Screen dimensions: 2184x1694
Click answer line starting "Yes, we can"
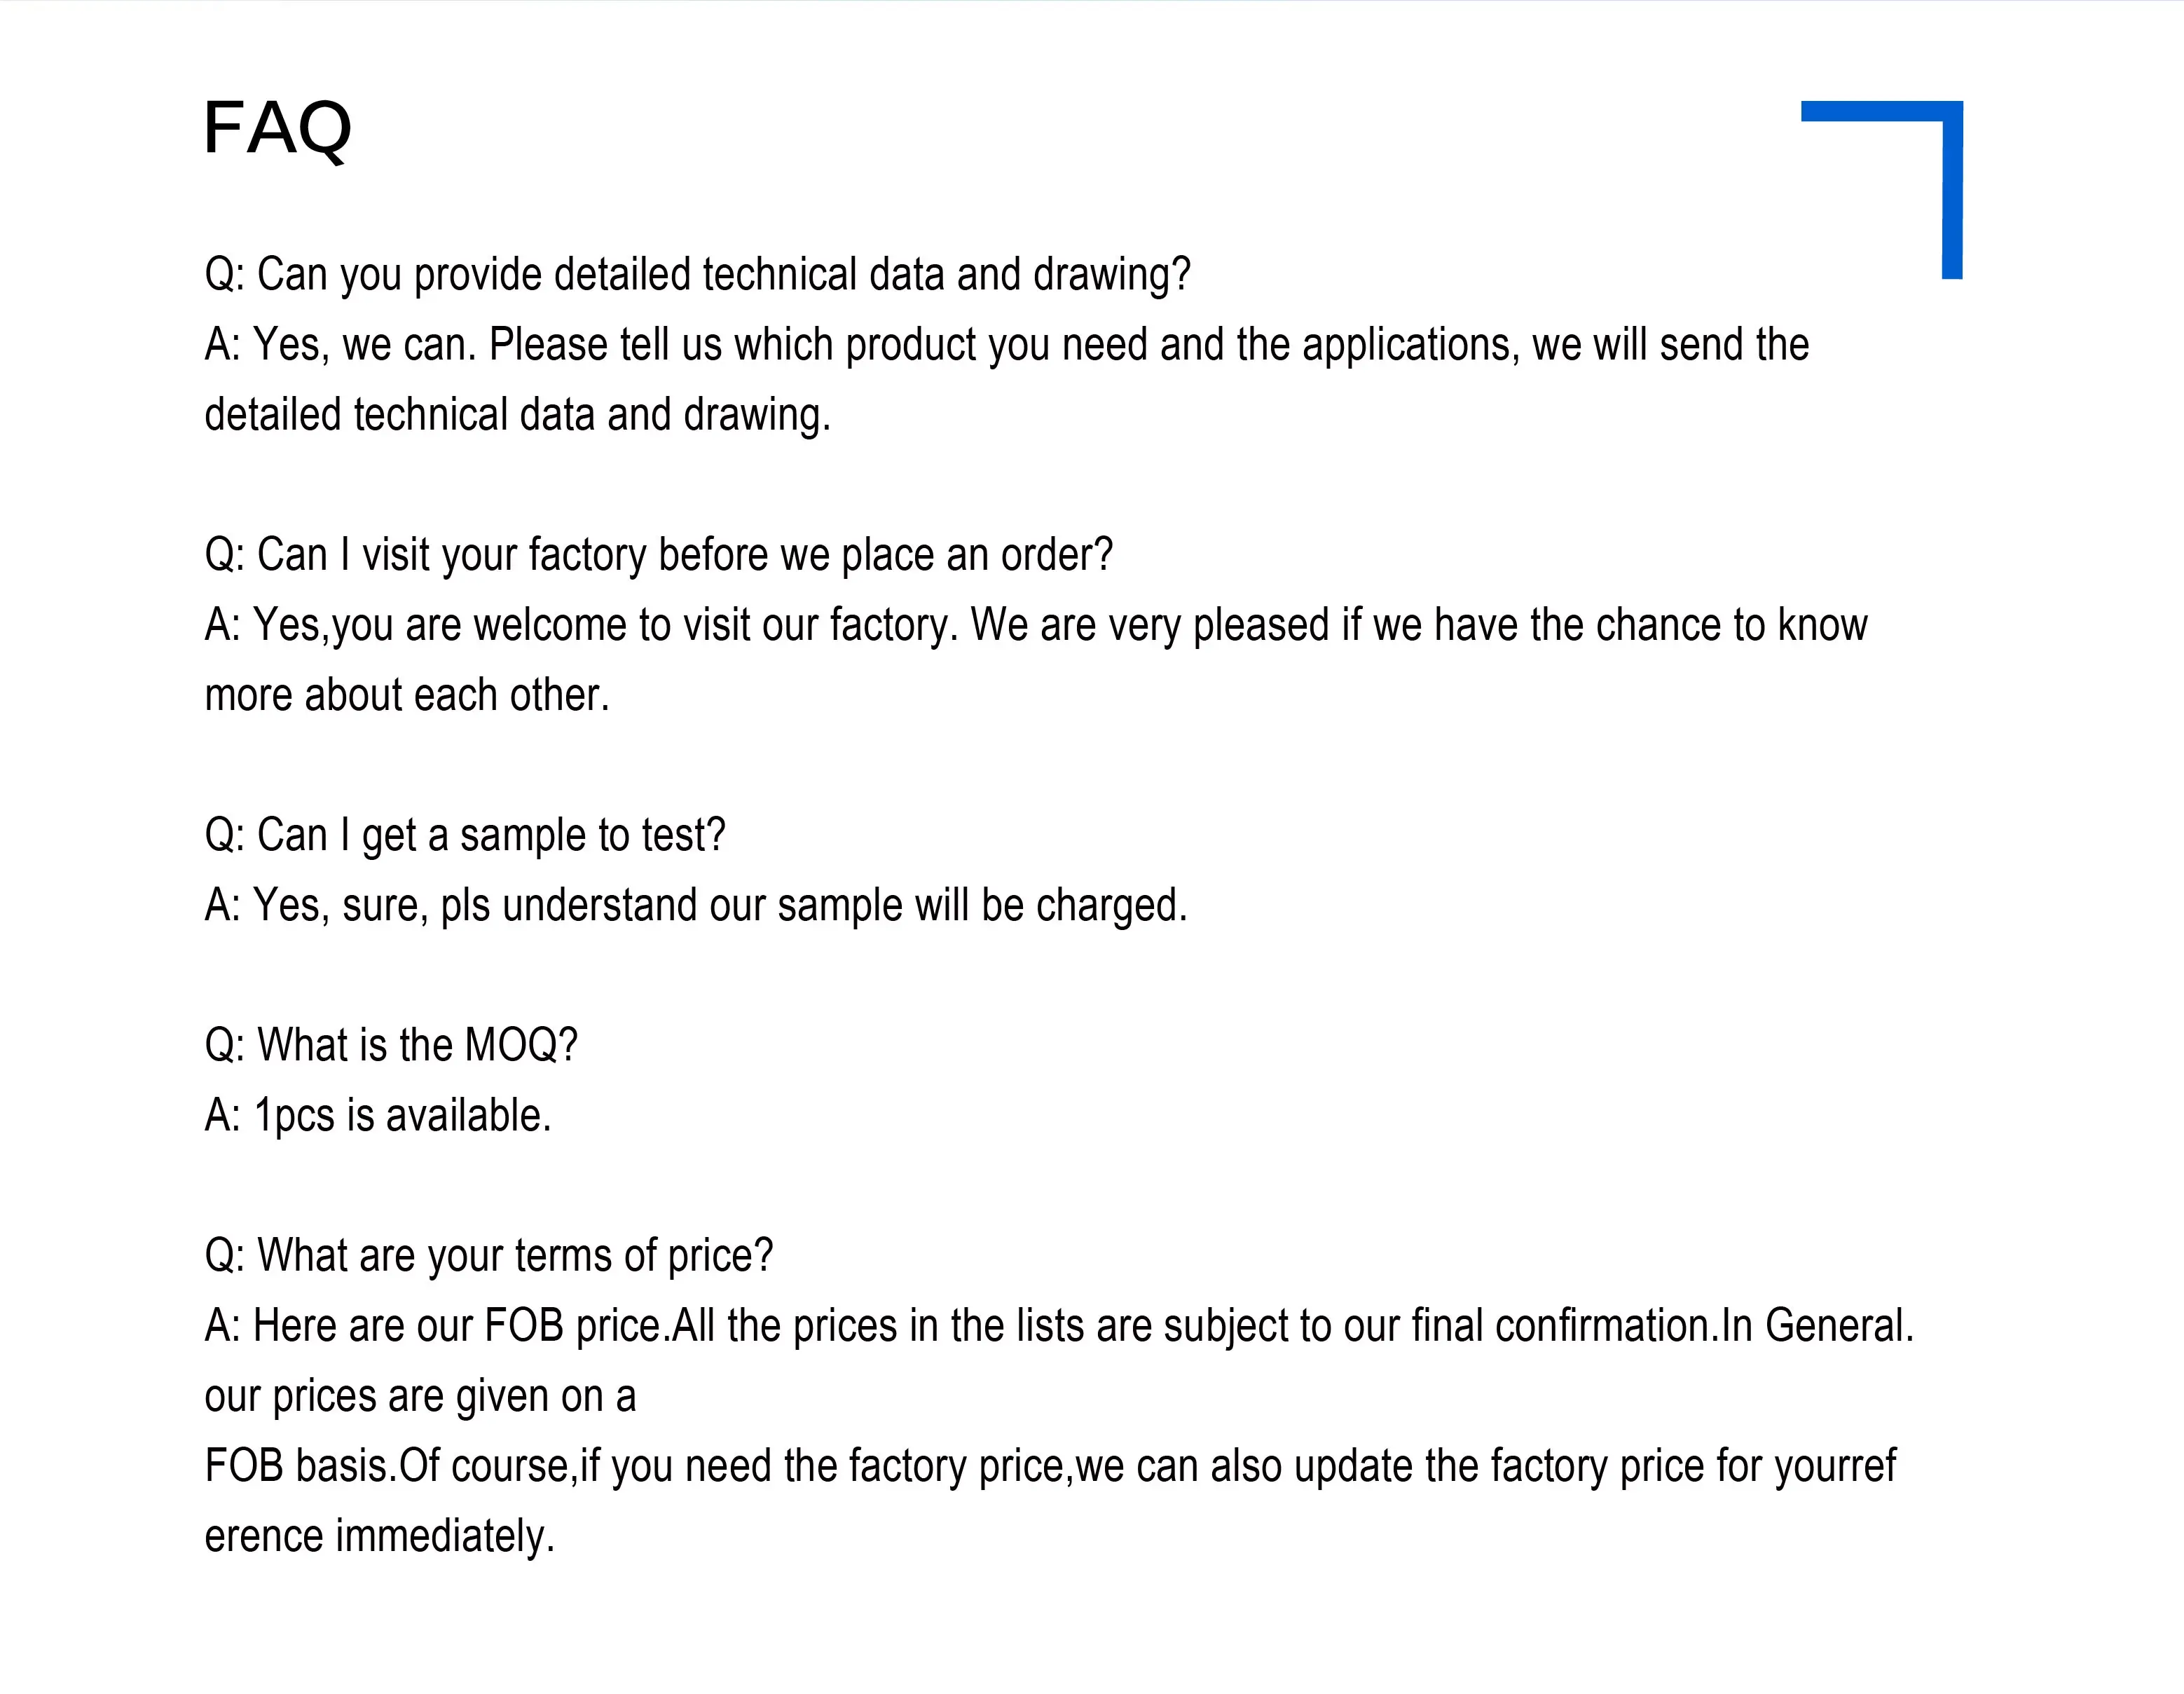coord(1006,345)
